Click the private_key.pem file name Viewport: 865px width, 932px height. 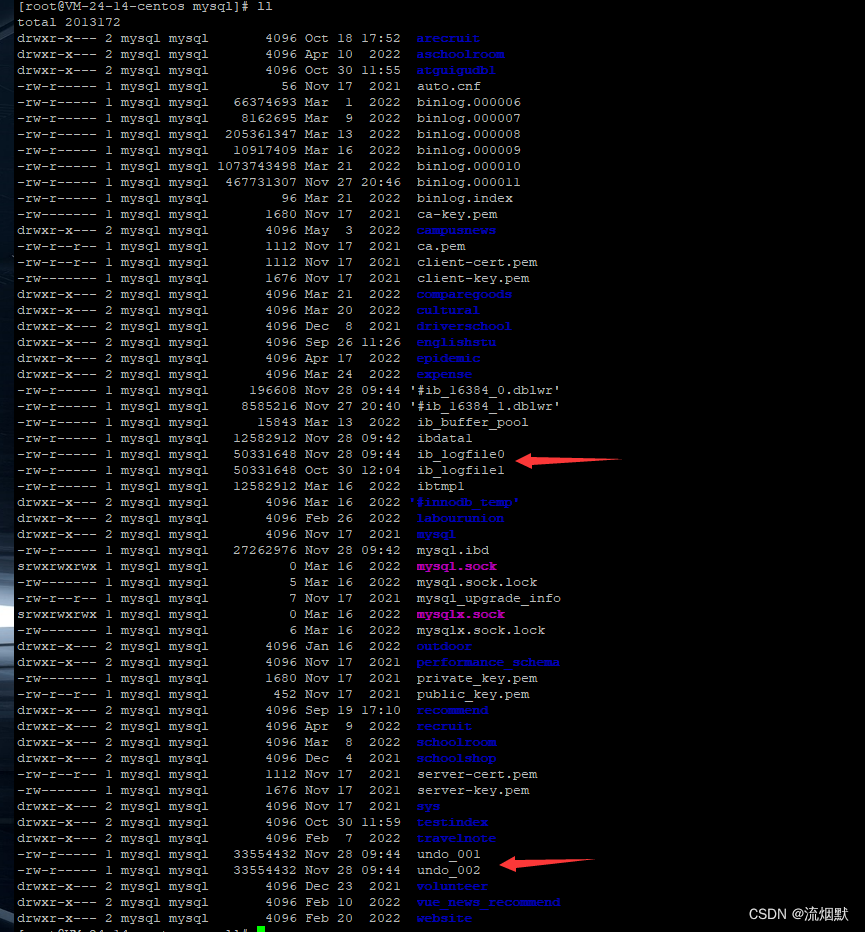477,679
